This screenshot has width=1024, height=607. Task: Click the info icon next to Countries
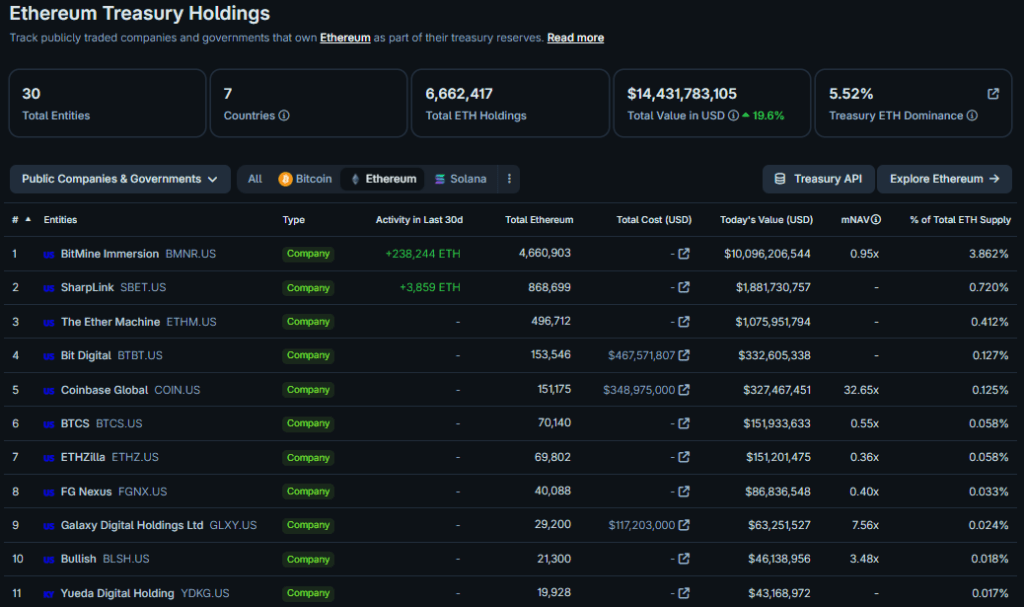click(x=284, y=116)
